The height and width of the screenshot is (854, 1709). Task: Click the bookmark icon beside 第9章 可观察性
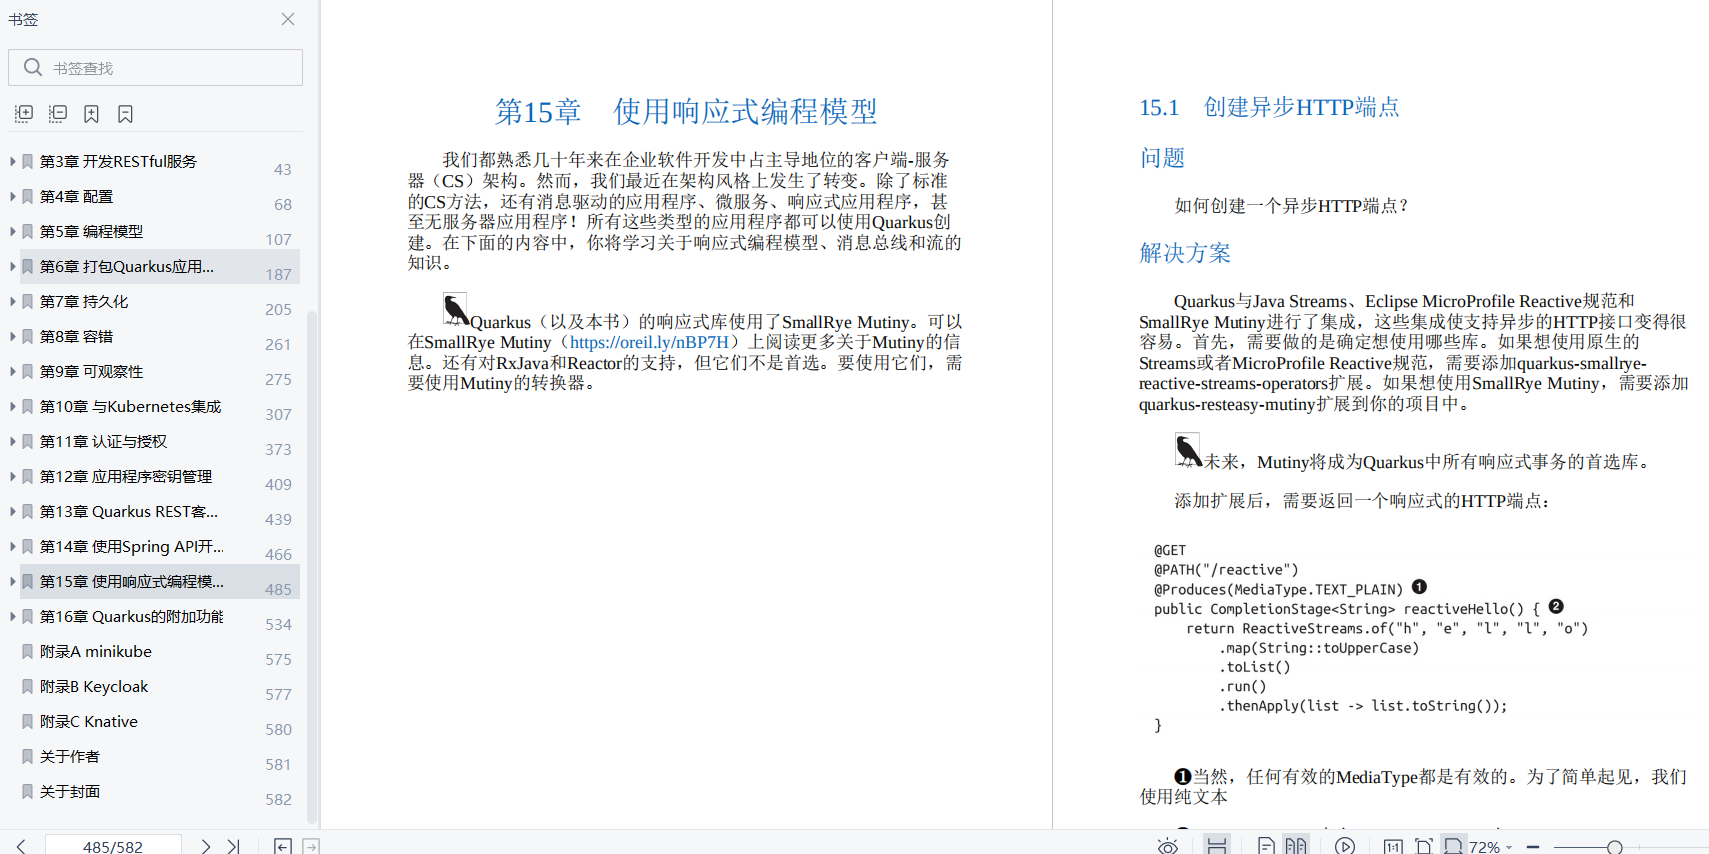point(28,371)
